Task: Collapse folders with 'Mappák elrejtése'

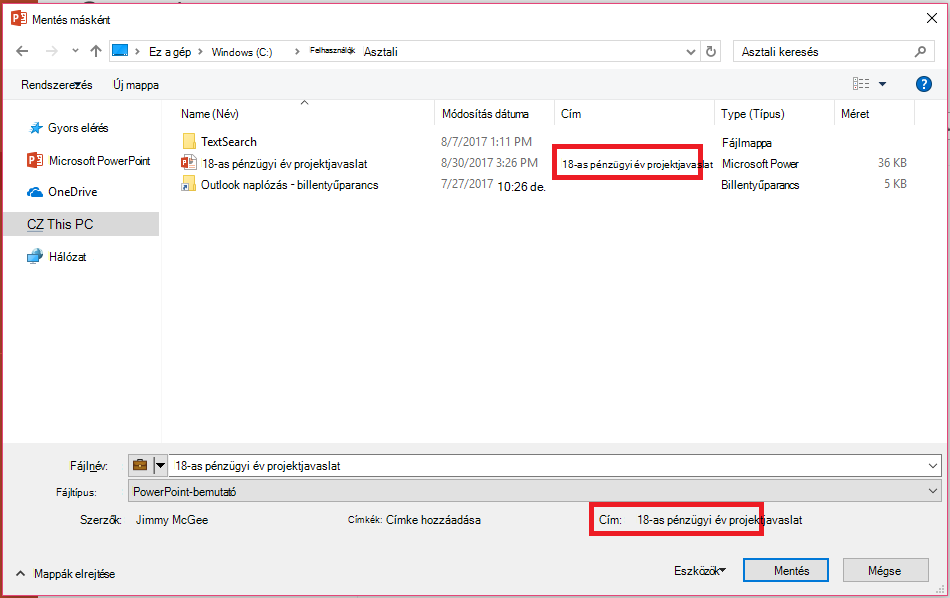Action: pos(65,574)
